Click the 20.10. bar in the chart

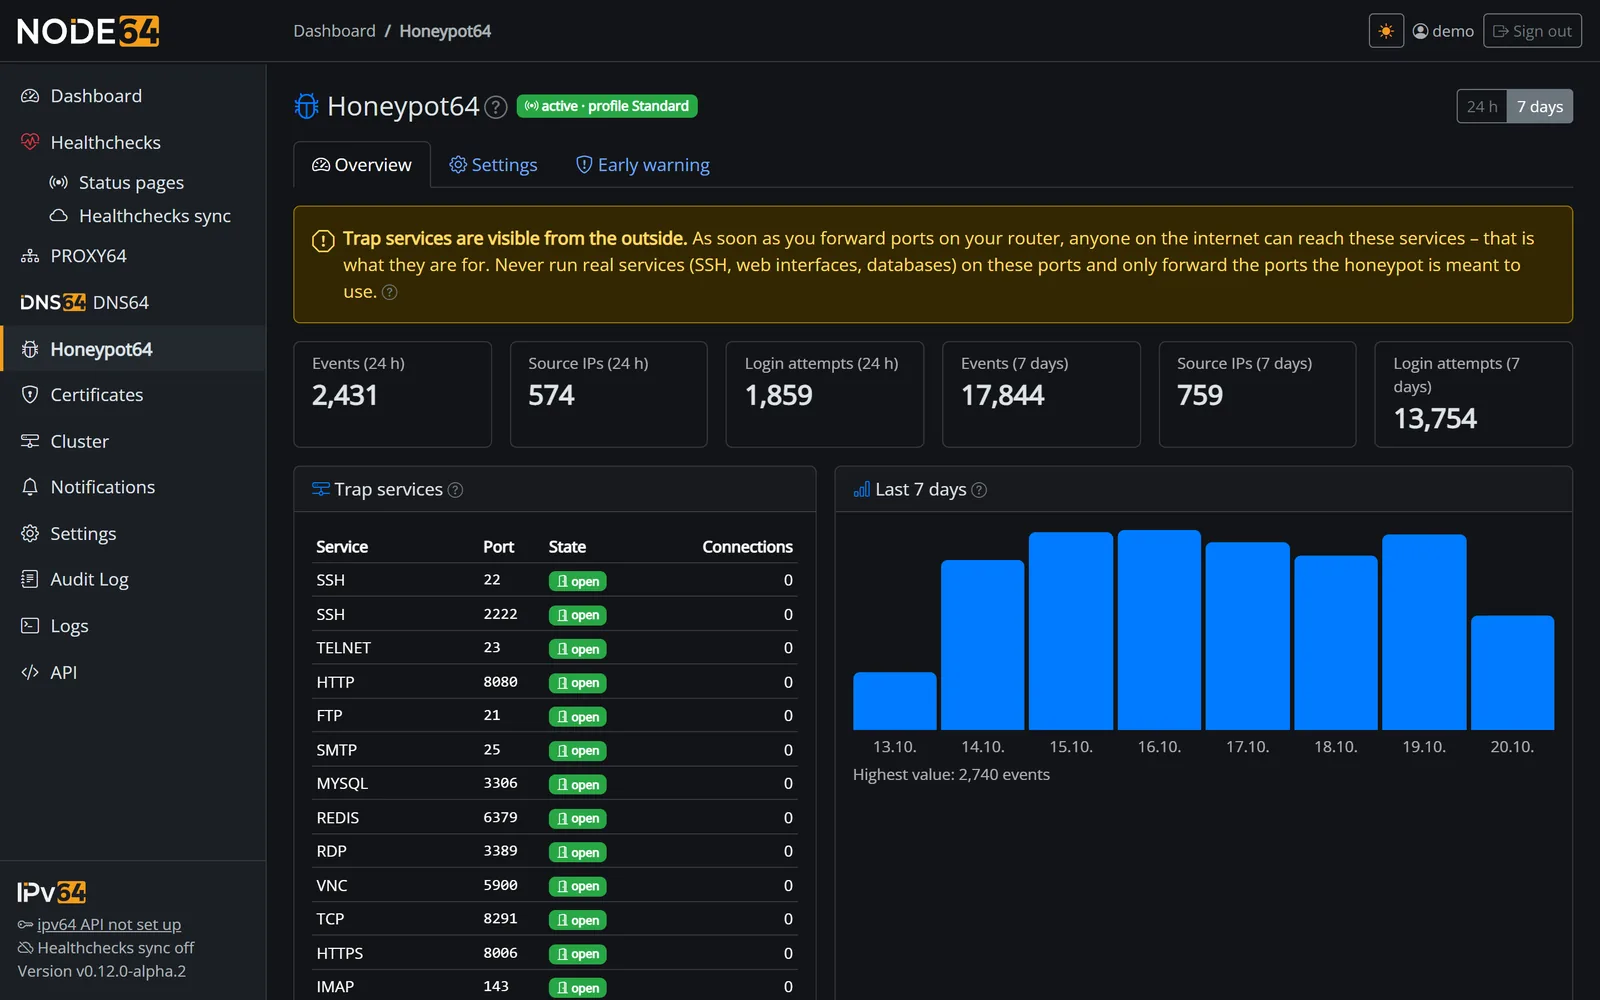[x=1512, y=672]
